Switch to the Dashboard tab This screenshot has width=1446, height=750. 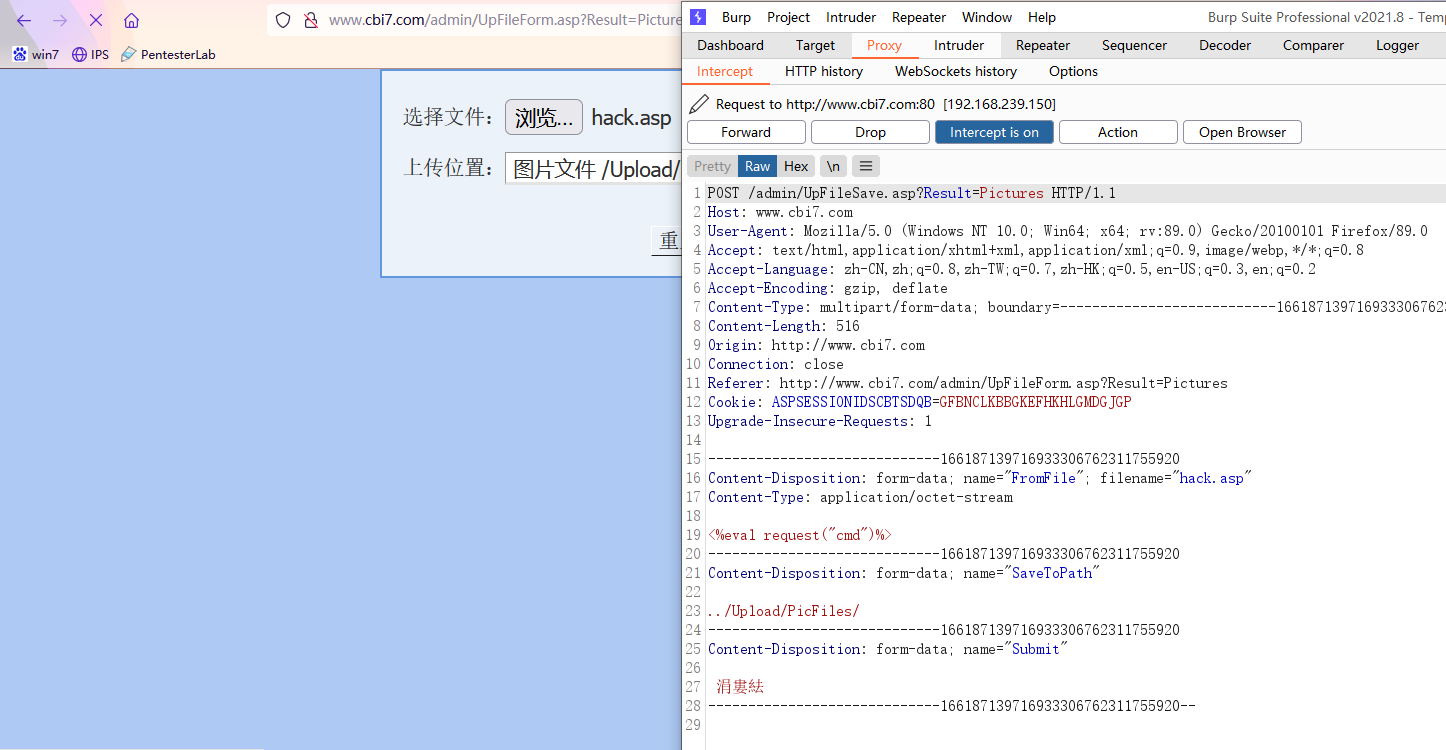point(730,45)
